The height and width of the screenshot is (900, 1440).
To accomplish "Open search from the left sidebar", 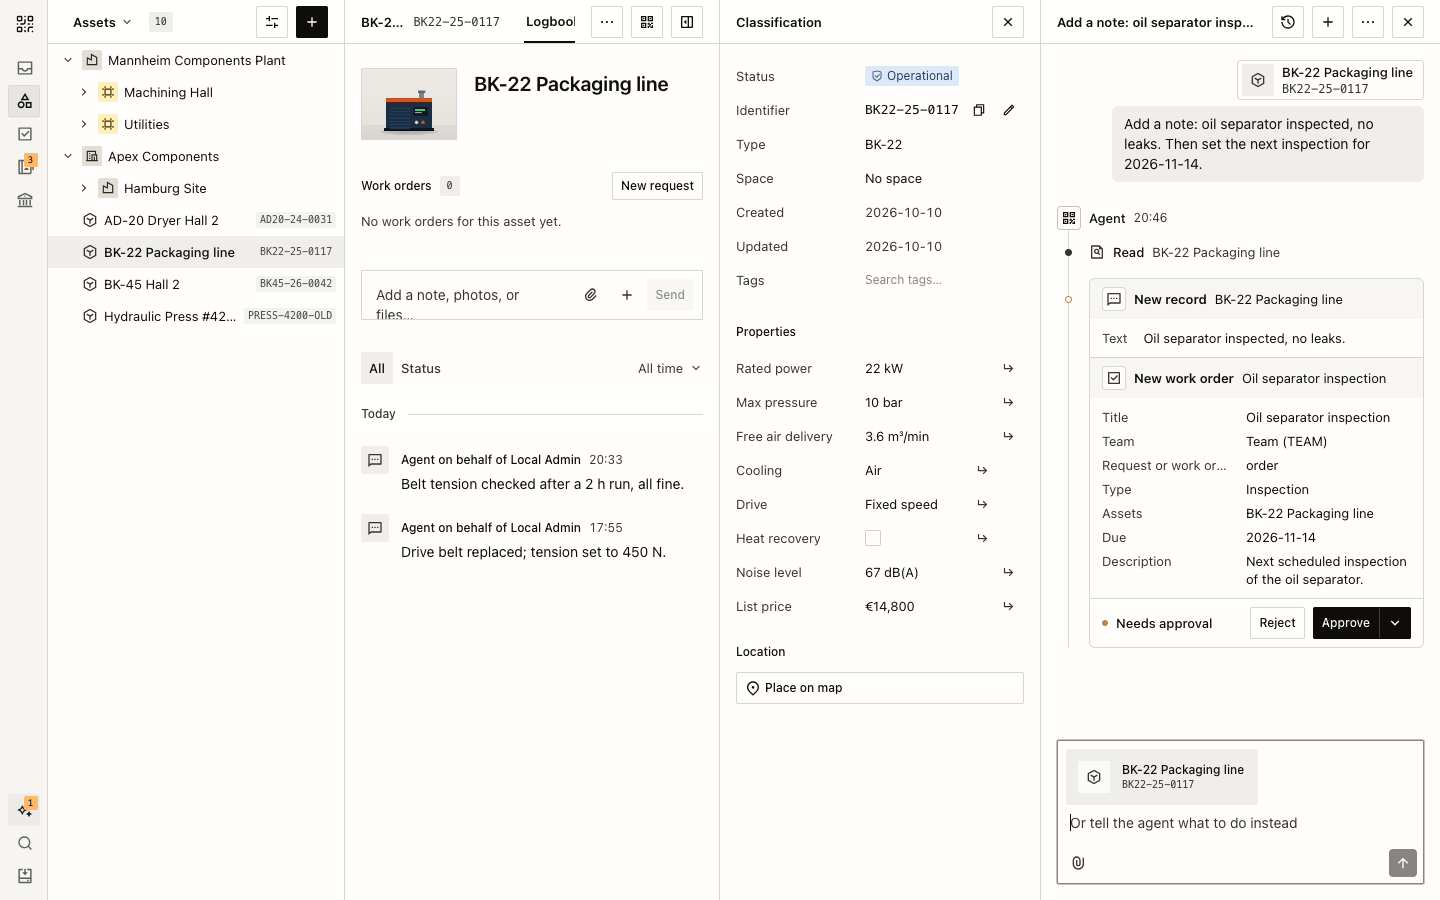I will point(25,843).
